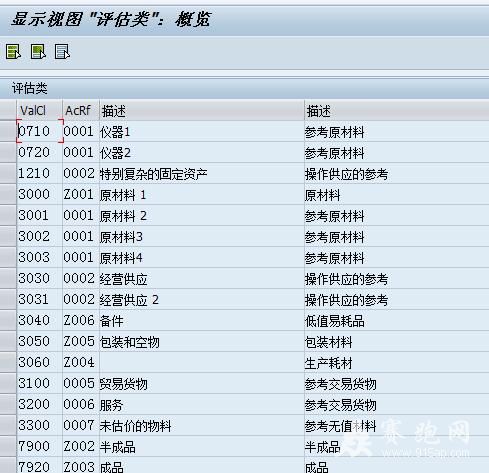Click the 仪器2 description cell
This screenshot has height=473, width=489.
pos(202,153)
